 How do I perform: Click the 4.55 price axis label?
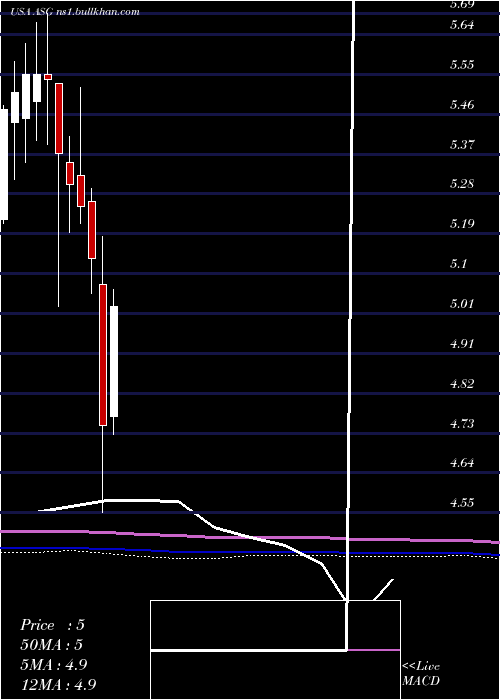[462, 503]
